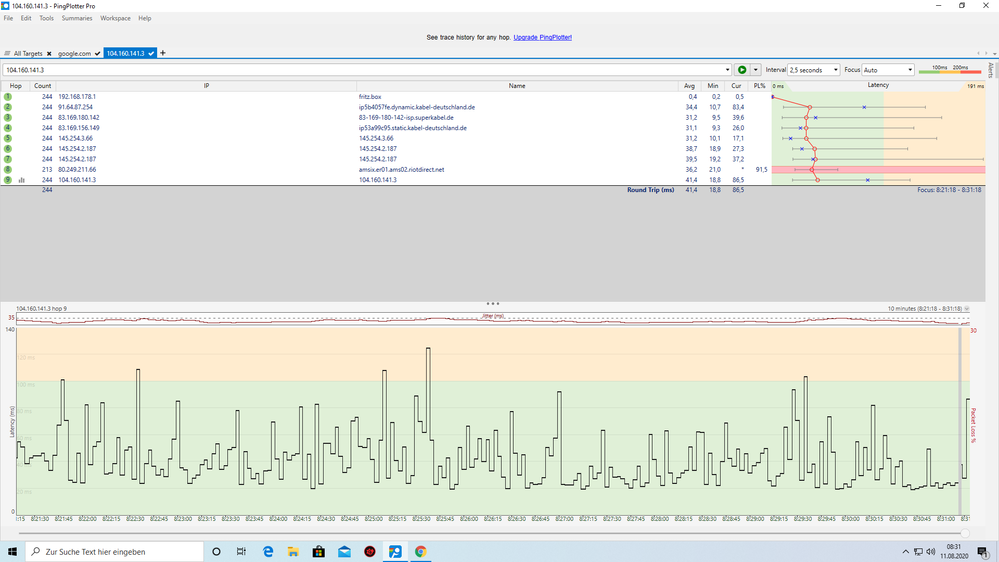Image resolution: width=999 pixels, height=562 pixels.
Task: Click the IP column header
Action: 206,86
